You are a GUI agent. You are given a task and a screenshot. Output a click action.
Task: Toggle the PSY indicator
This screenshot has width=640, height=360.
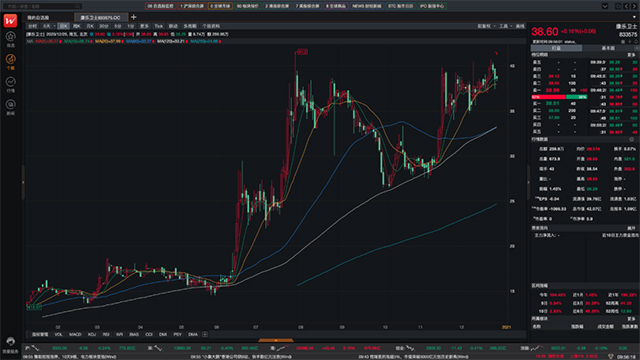178,334
